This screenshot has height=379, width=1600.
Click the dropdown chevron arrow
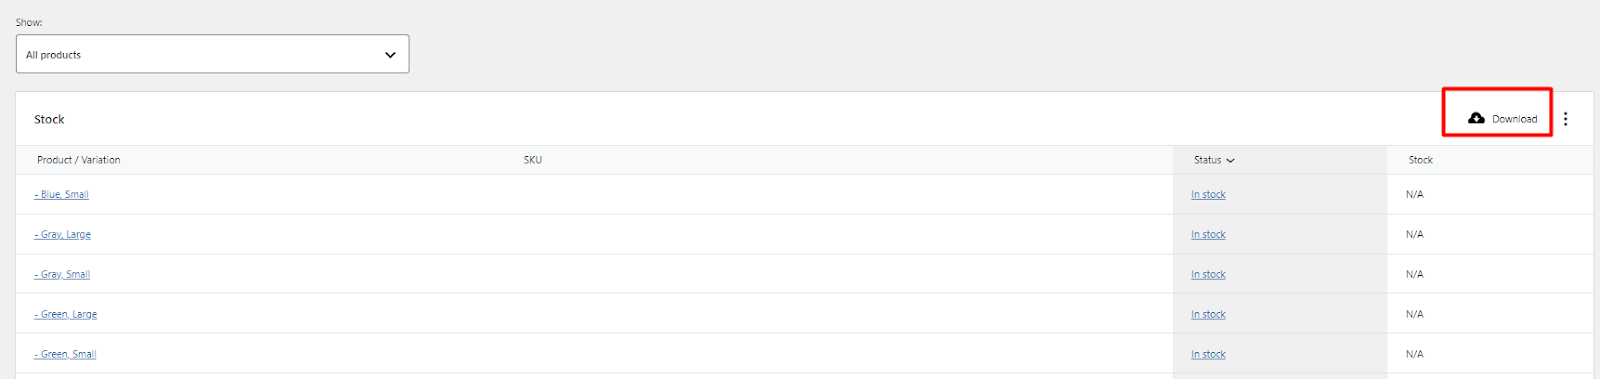[x=390, y=55]
